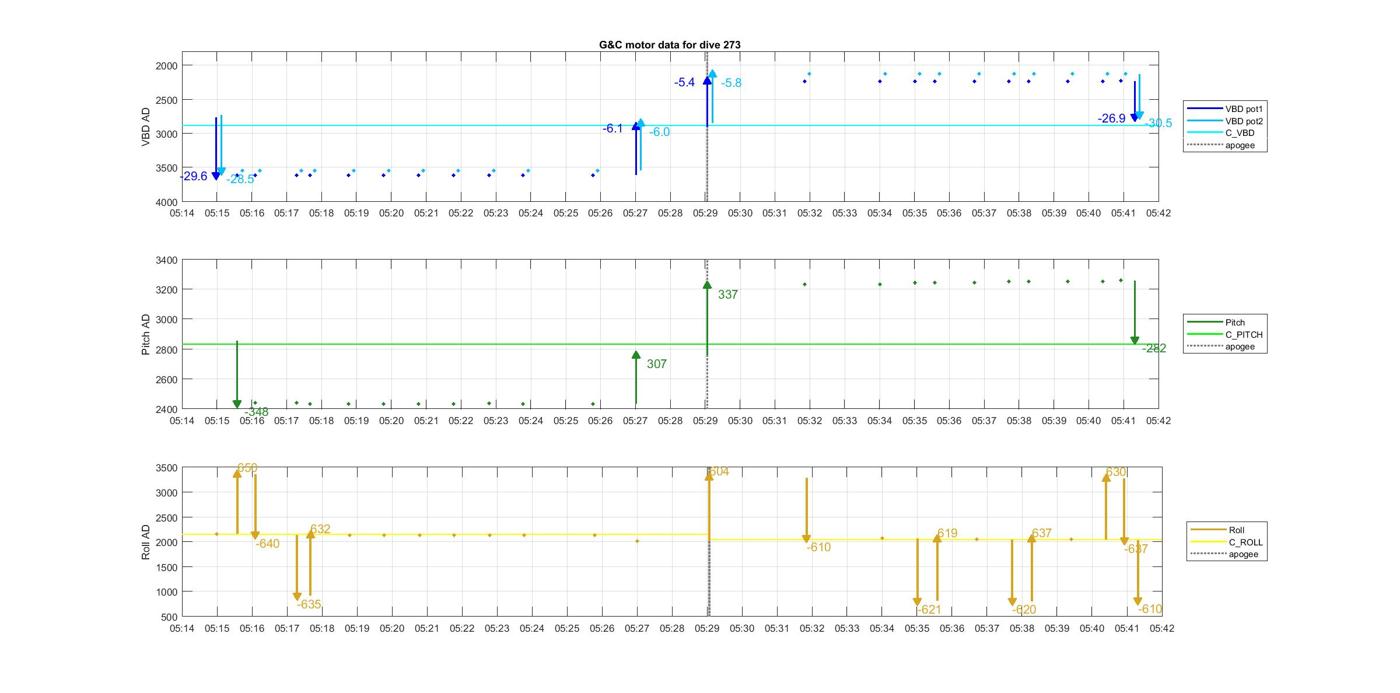Click the "-621" roll move label
This screenshot has width=1400, height=693.
click(x=929, y=610)
